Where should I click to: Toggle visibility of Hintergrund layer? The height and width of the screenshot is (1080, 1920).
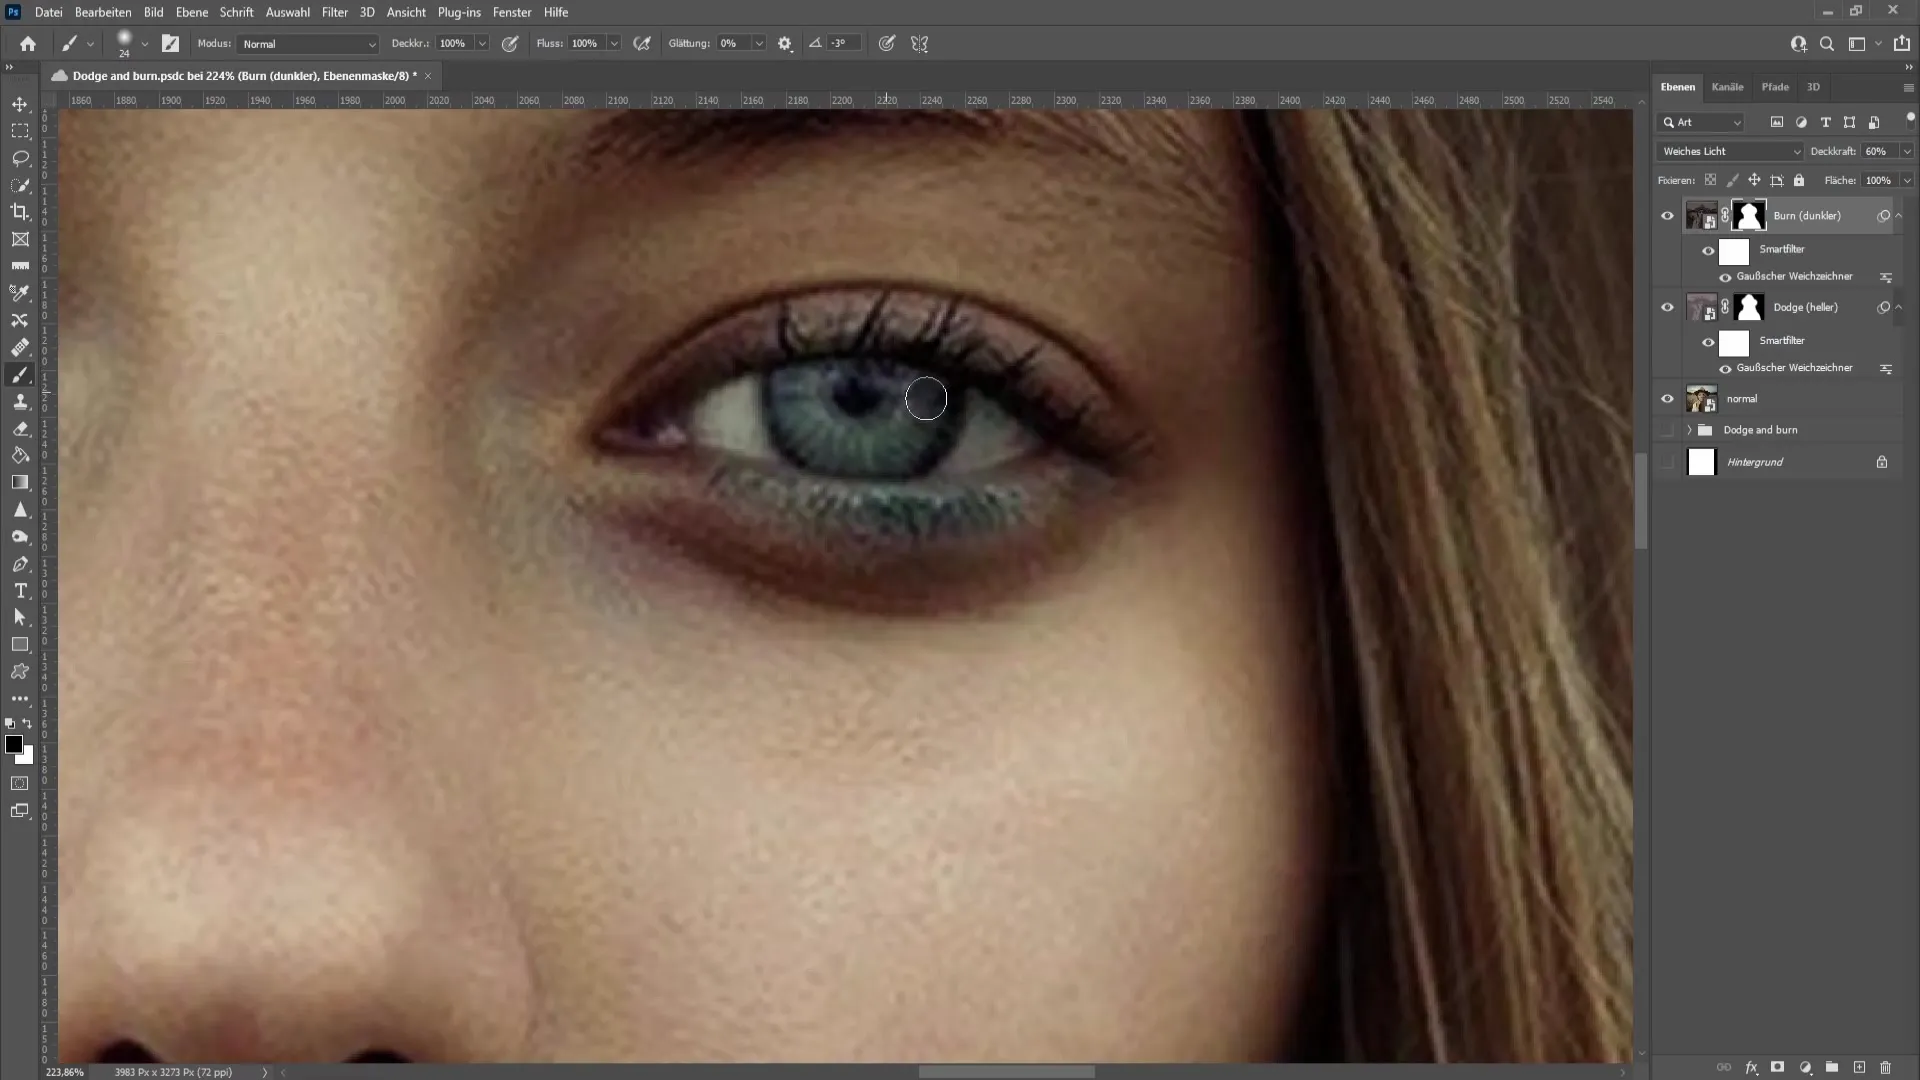click(x=1668, y=462)
